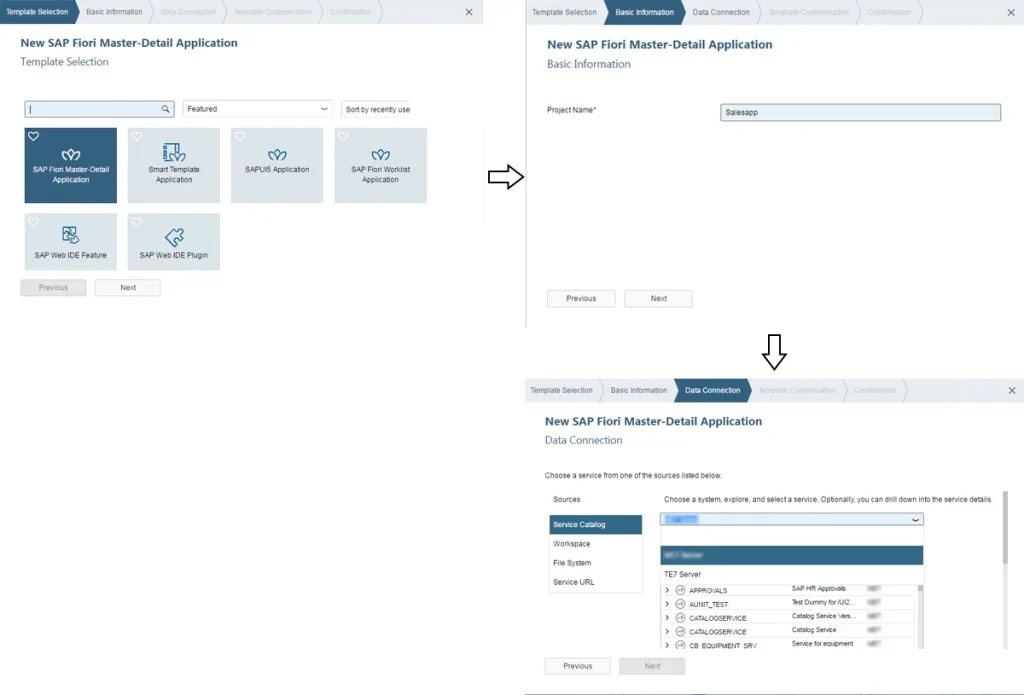Select the SAP Fiori Master-Detail Application tile
Screen dimensions: 1024x695
pyautogui.click(x=71, y=165)
